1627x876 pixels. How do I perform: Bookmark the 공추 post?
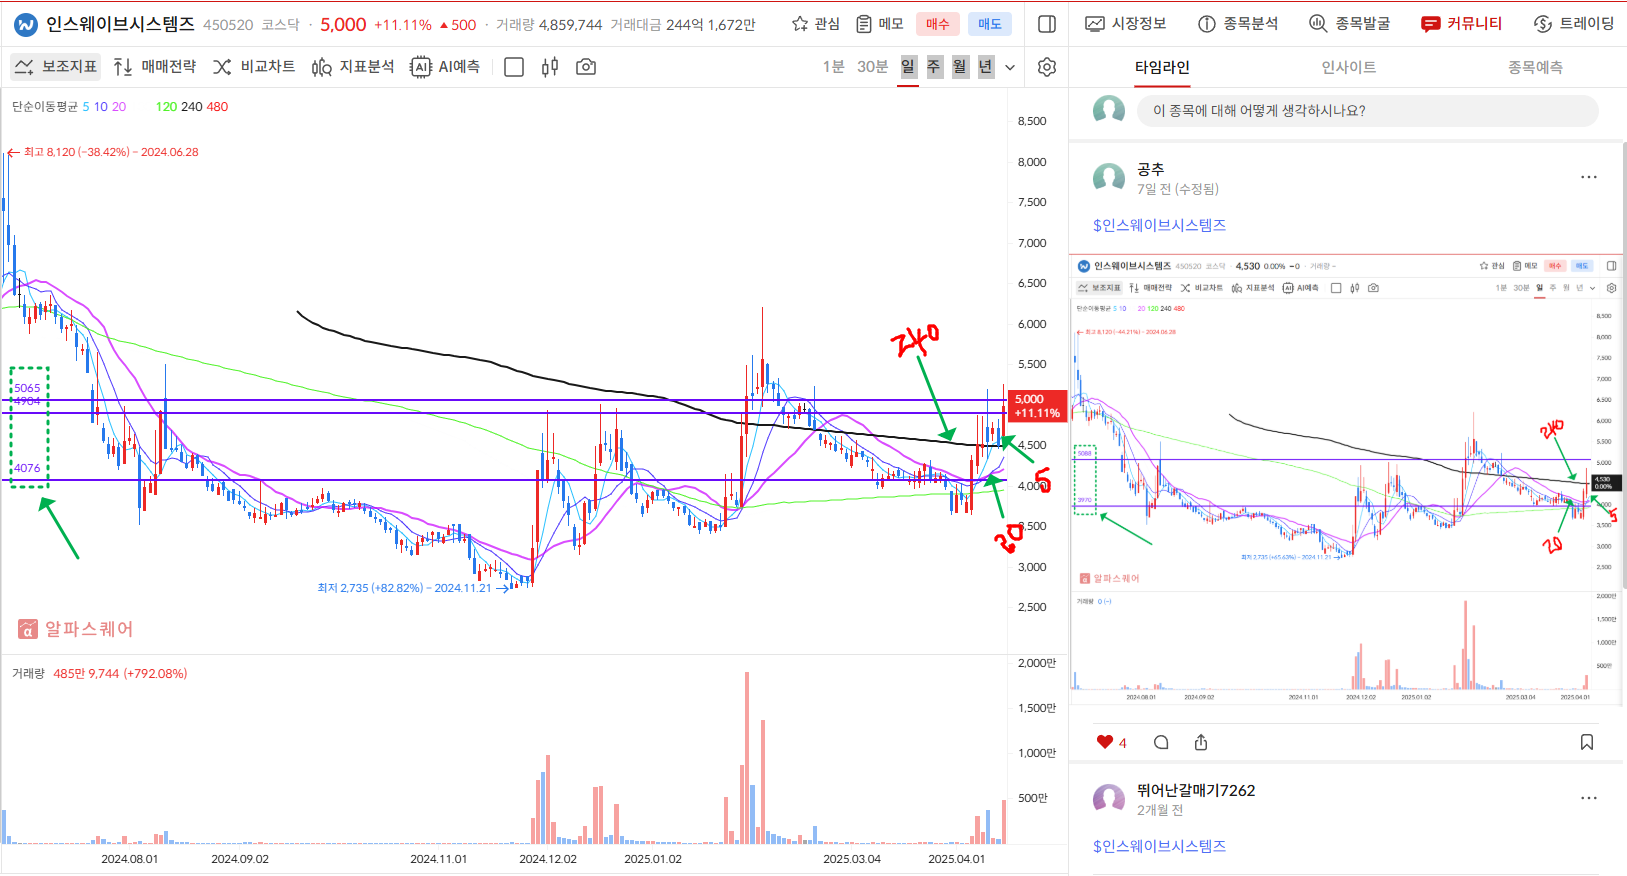1587,742
